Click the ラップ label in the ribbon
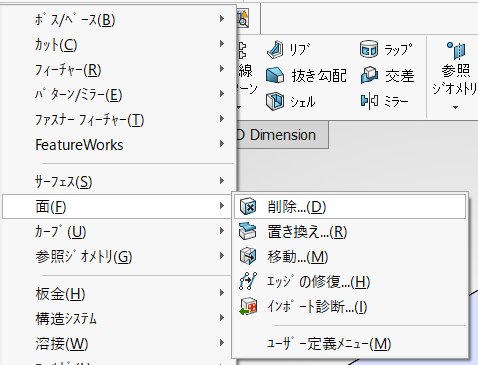Screen dimensions: 478x365 pos(398,50)
